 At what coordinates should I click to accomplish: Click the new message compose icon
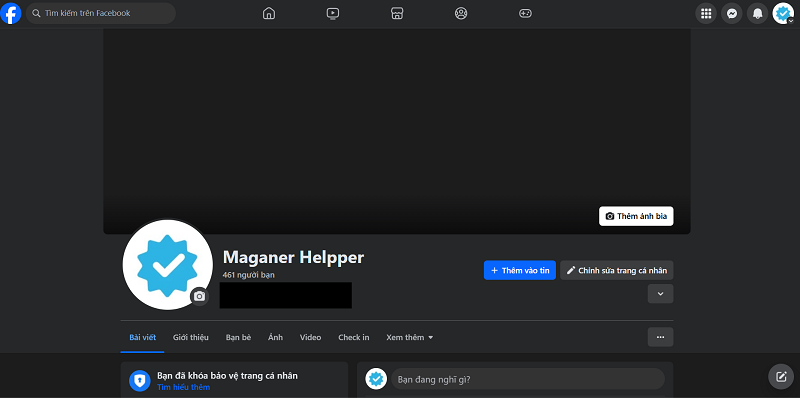[x=781, y=377]
